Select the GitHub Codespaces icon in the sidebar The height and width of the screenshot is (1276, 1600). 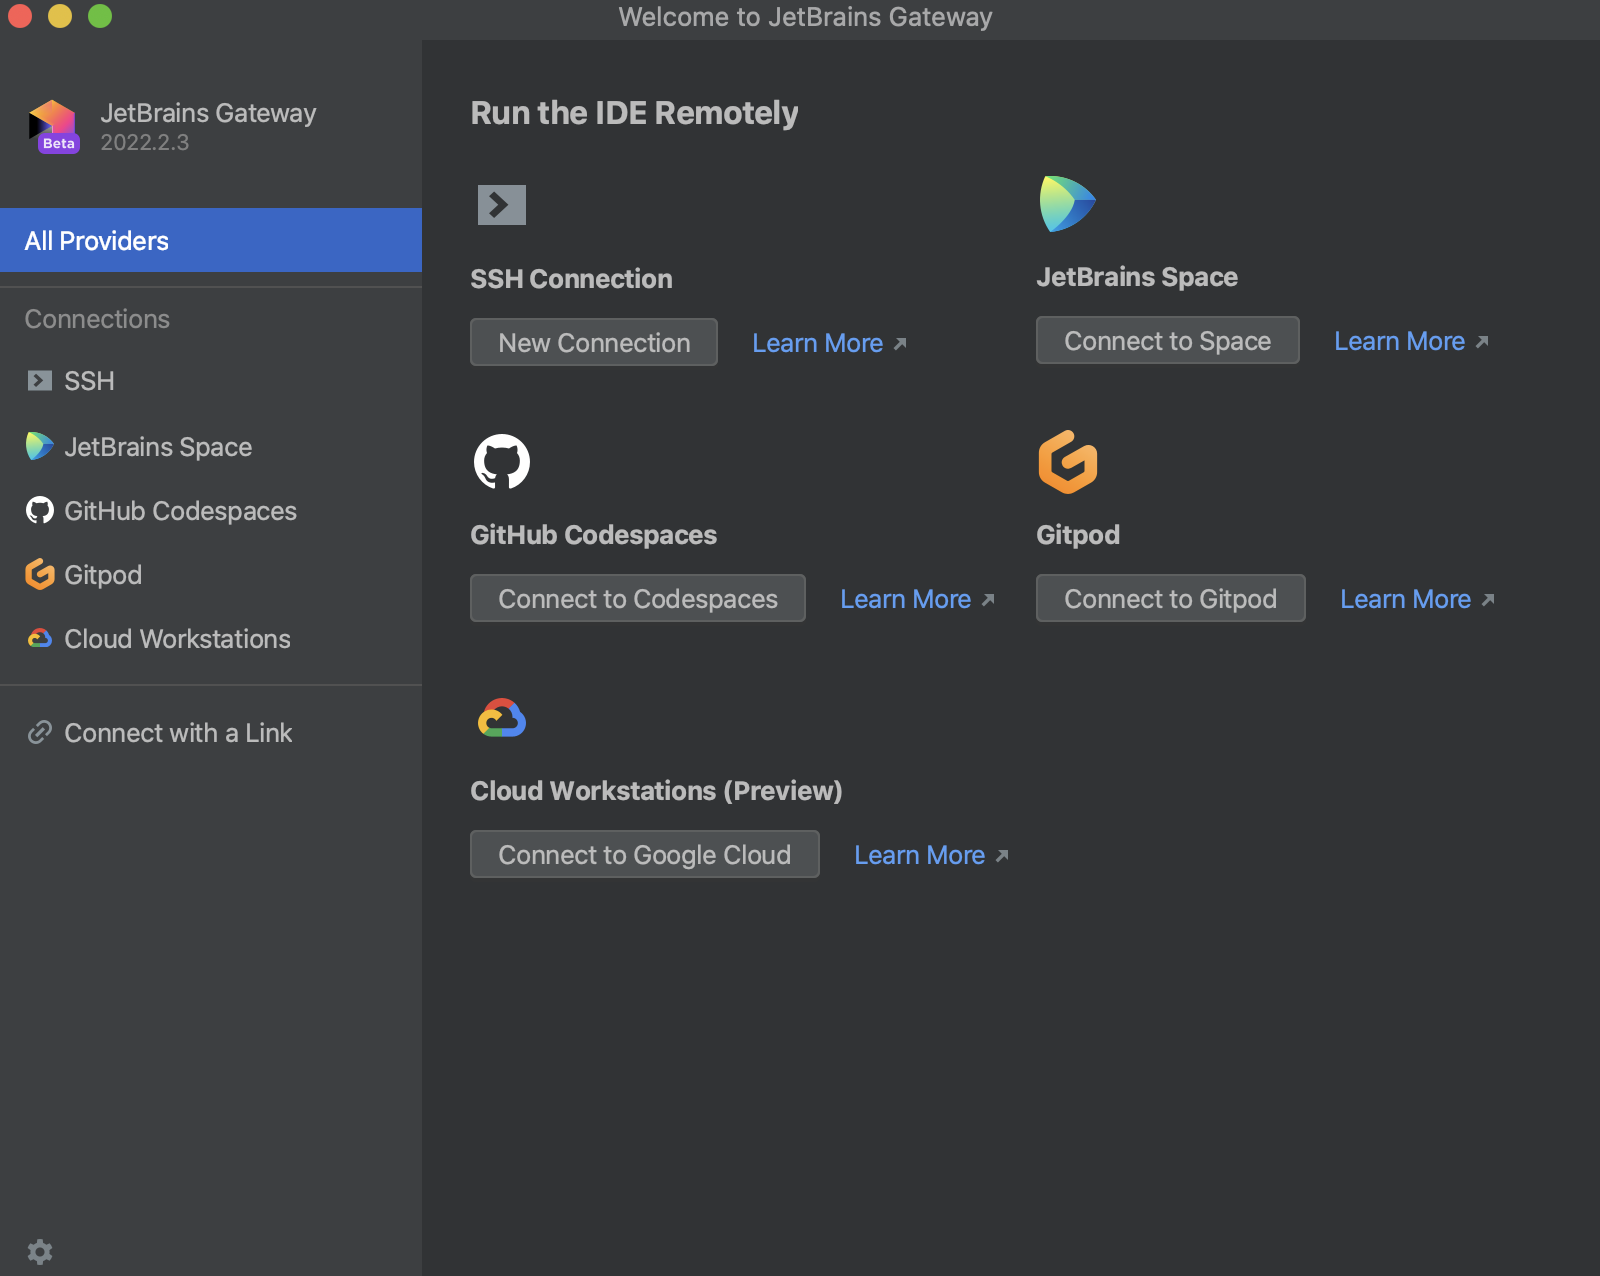(x=38, y=511)
